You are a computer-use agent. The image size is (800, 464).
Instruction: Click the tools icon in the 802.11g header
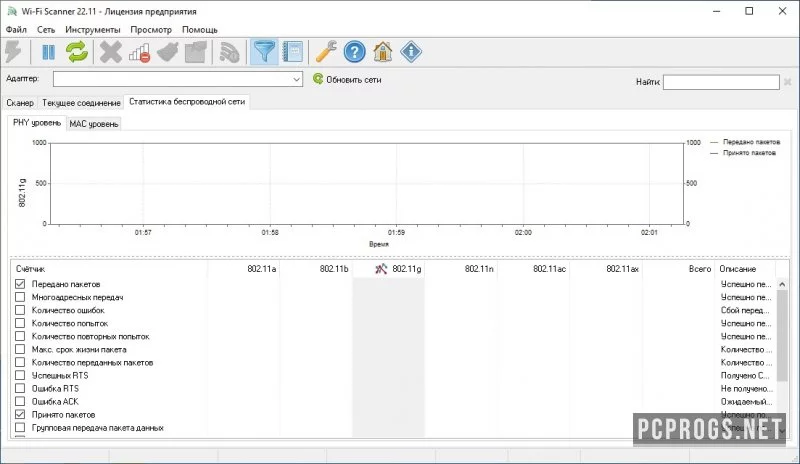pos(381,268)
